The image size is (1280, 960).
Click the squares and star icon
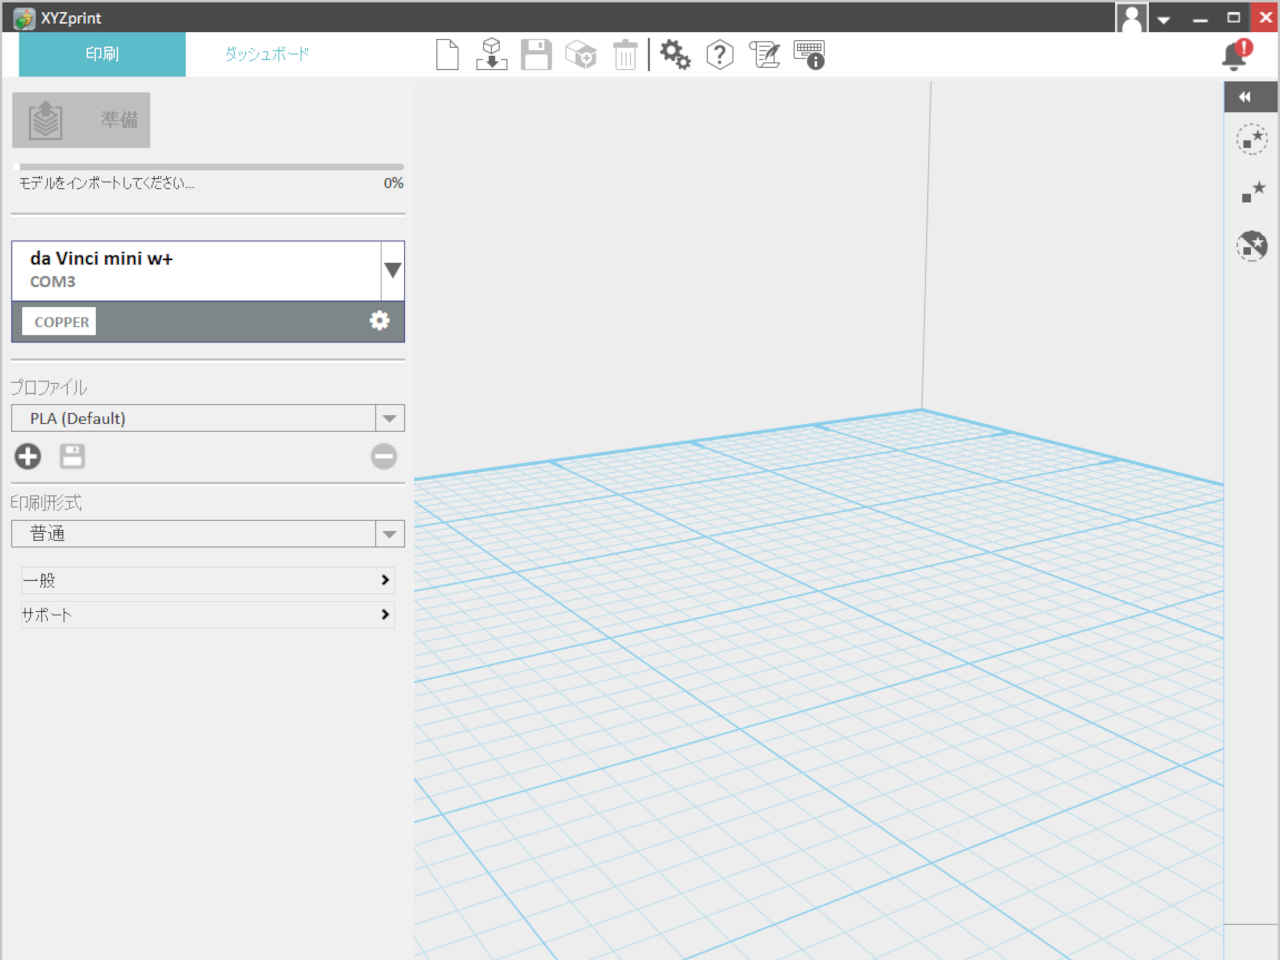click(1252, 192)
